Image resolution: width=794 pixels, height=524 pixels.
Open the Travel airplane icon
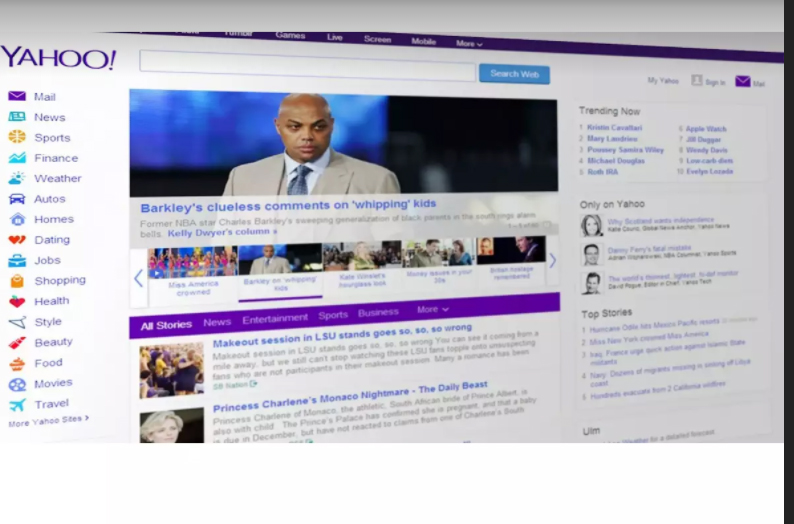click(x=17, y=405)
